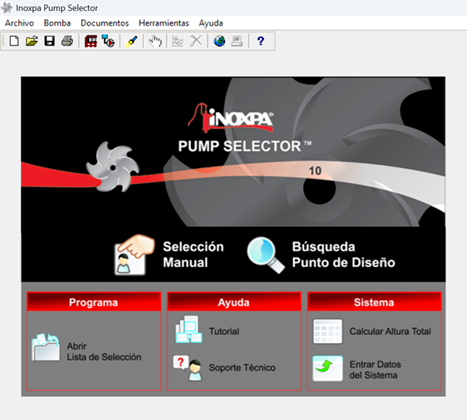Click the blue monitor with red arrow toolbar icon
This screenshot has width=467, height=420.
[x=108, y=41]
